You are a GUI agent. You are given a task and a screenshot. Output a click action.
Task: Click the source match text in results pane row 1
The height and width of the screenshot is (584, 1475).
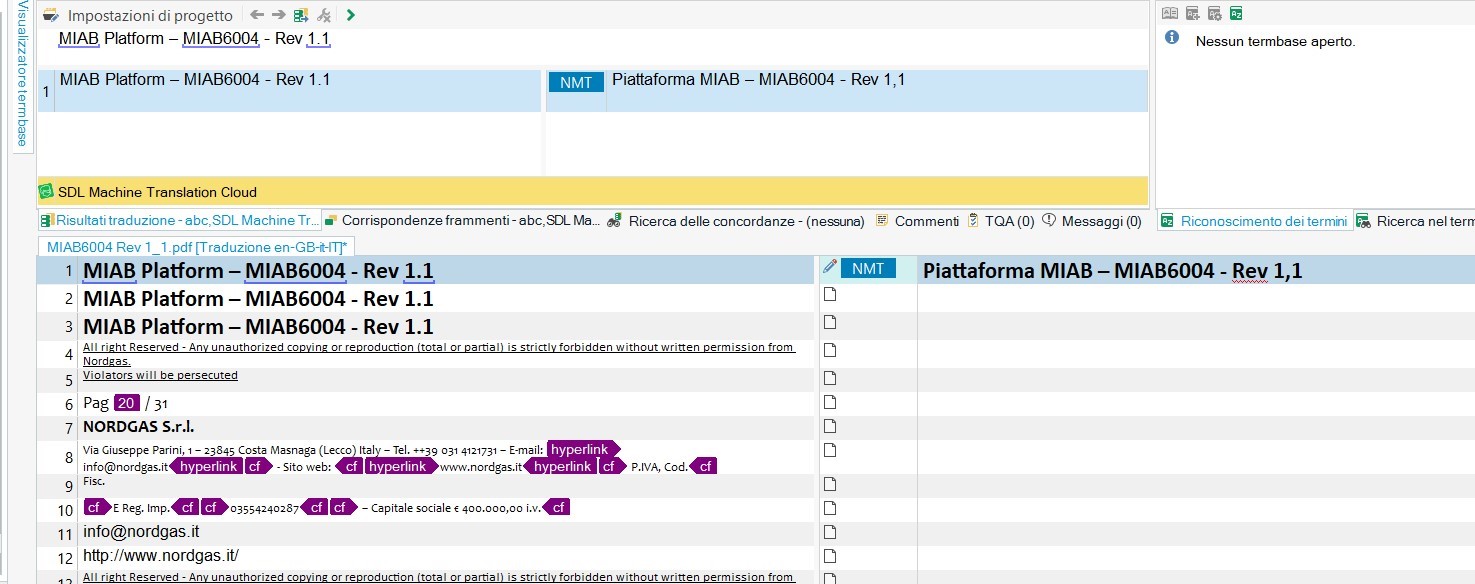[x=195, y=80]
